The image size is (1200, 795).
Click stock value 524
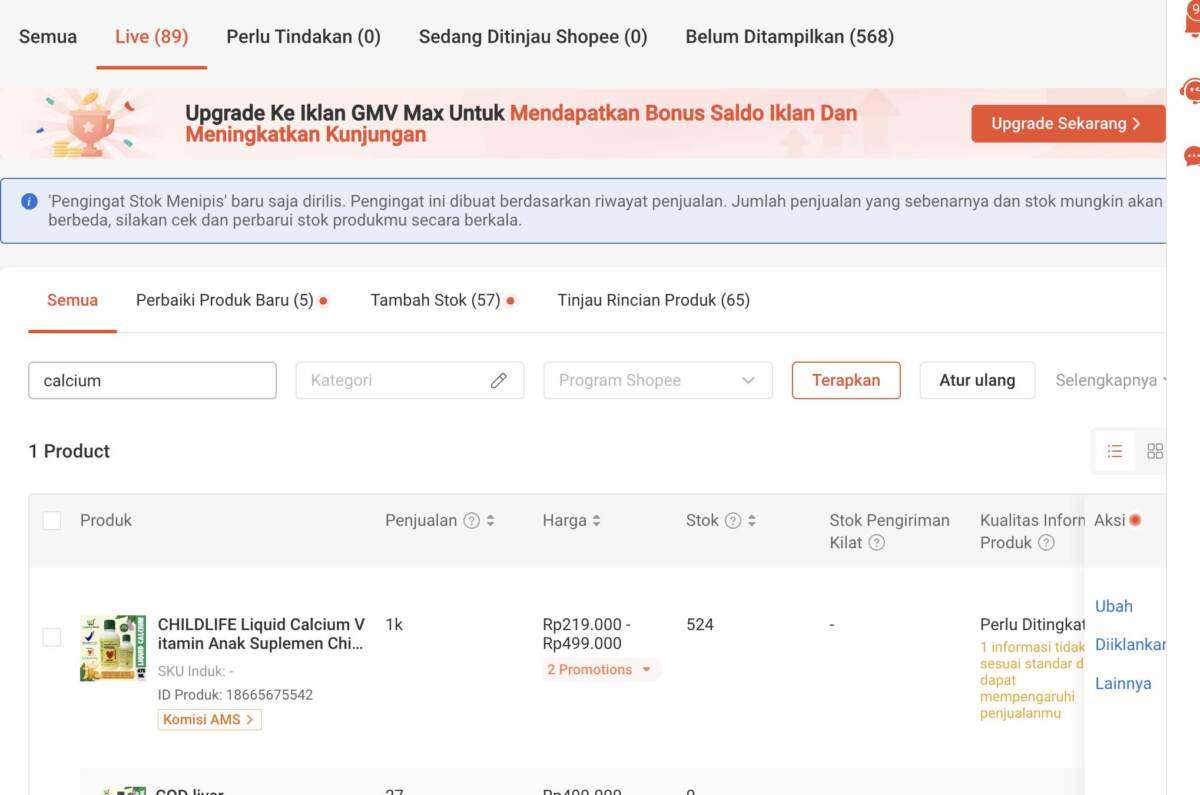pos(700,625)
